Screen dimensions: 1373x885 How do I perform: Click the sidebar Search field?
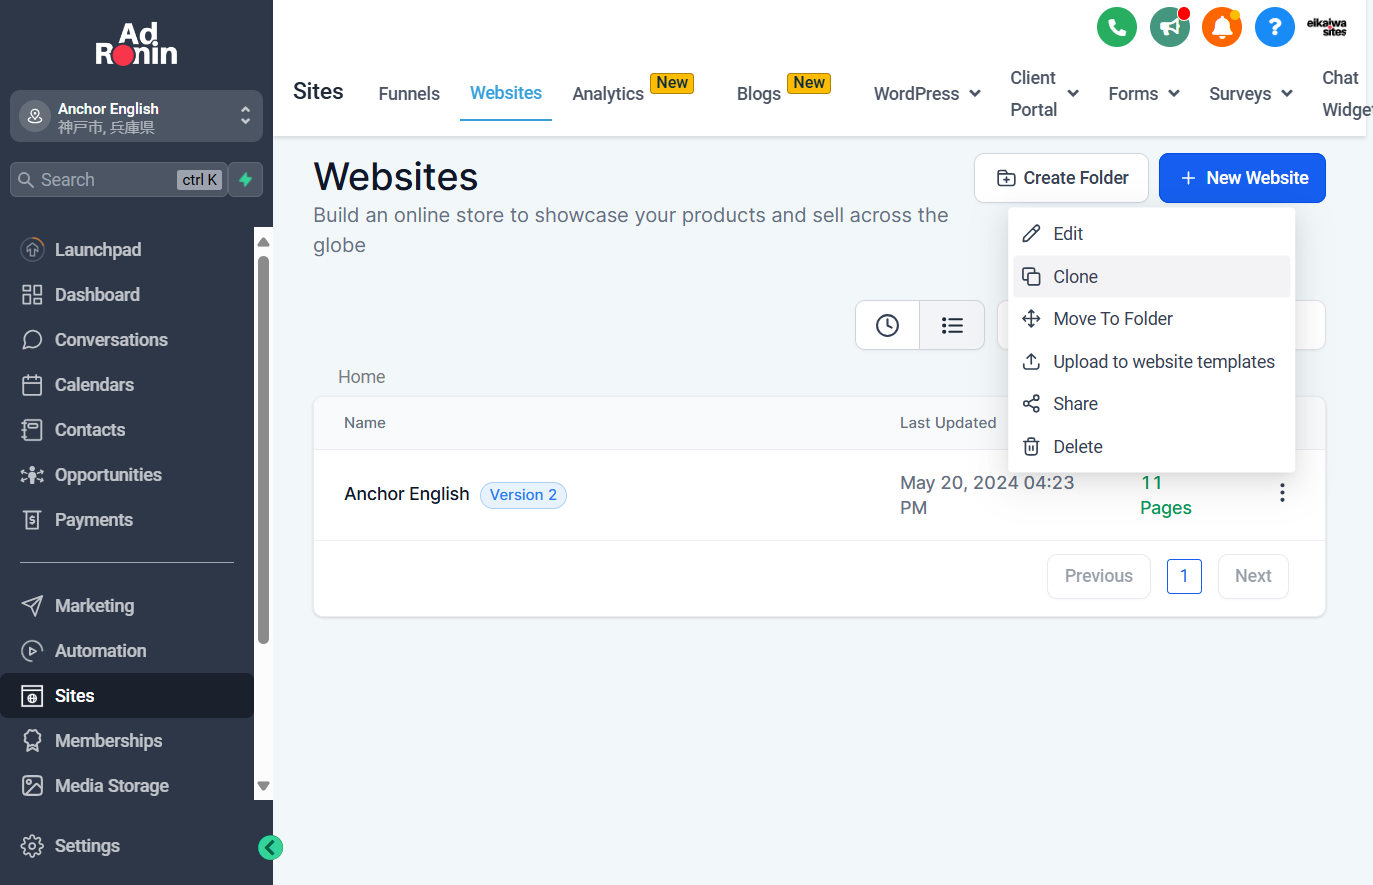tap(118, 180)
